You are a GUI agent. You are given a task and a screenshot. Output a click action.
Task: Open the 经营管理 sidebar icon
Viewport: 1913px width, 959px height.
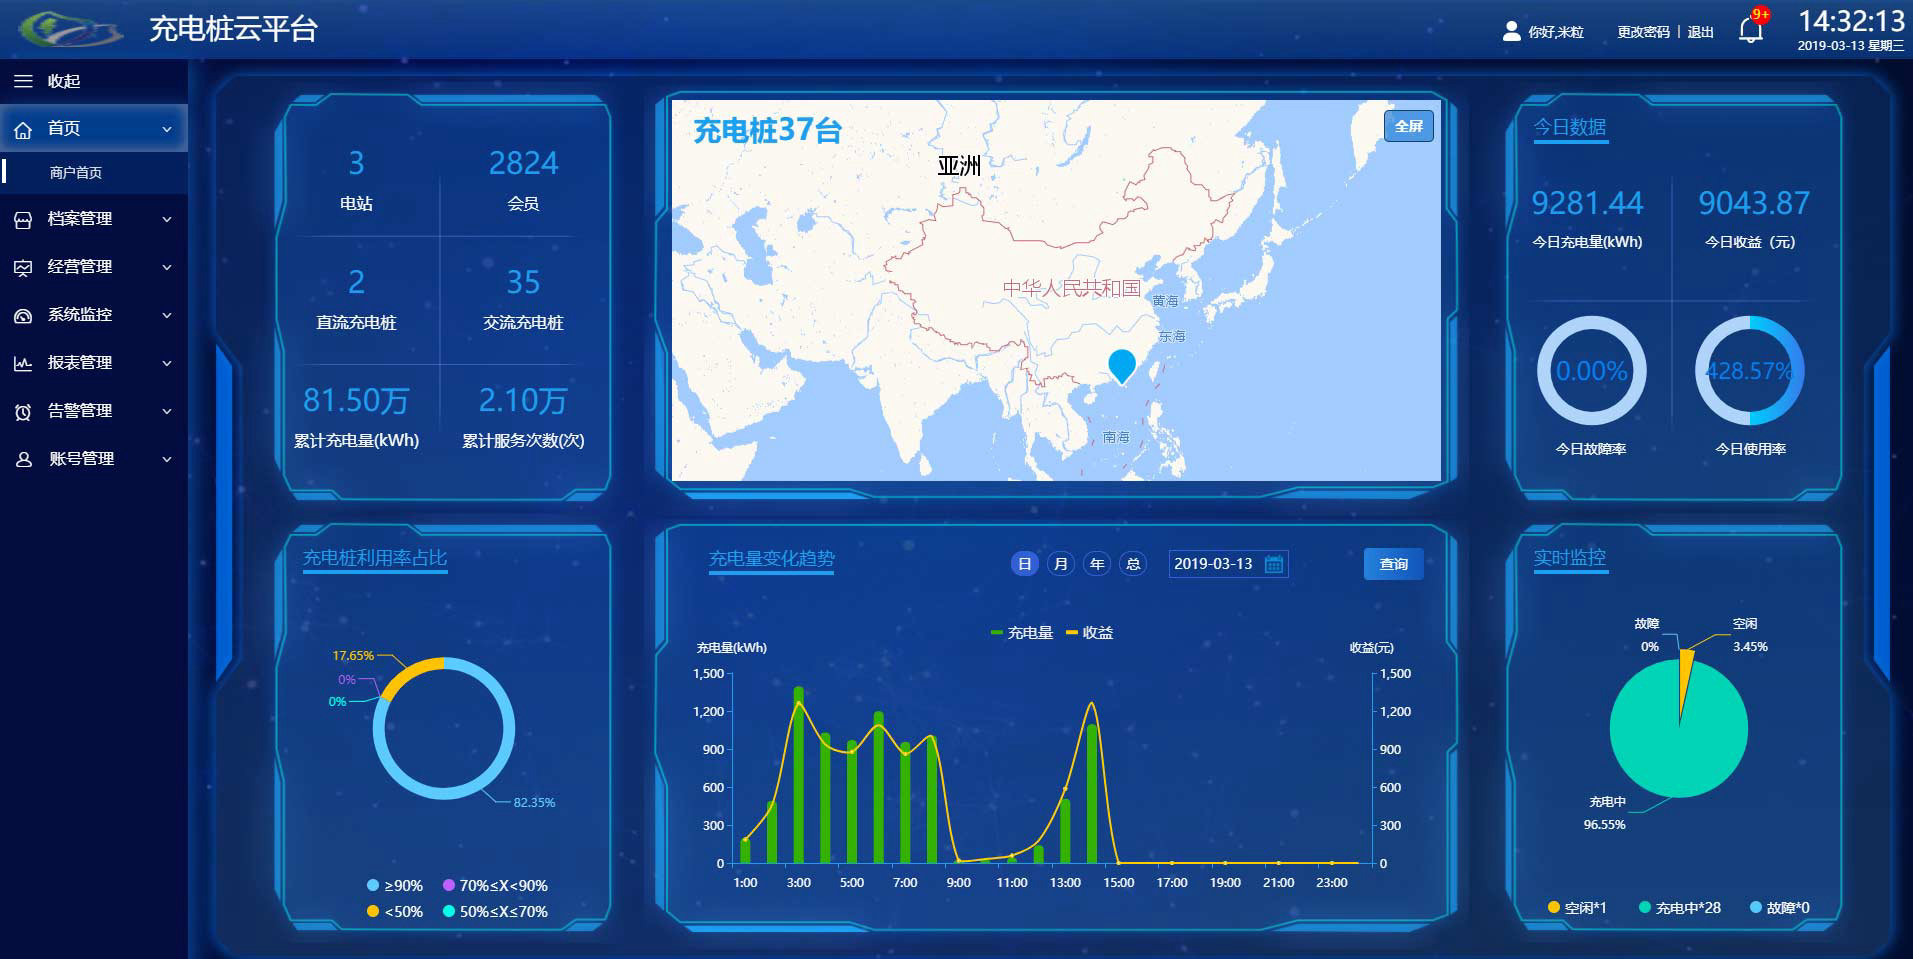click(x=22, y=267)
